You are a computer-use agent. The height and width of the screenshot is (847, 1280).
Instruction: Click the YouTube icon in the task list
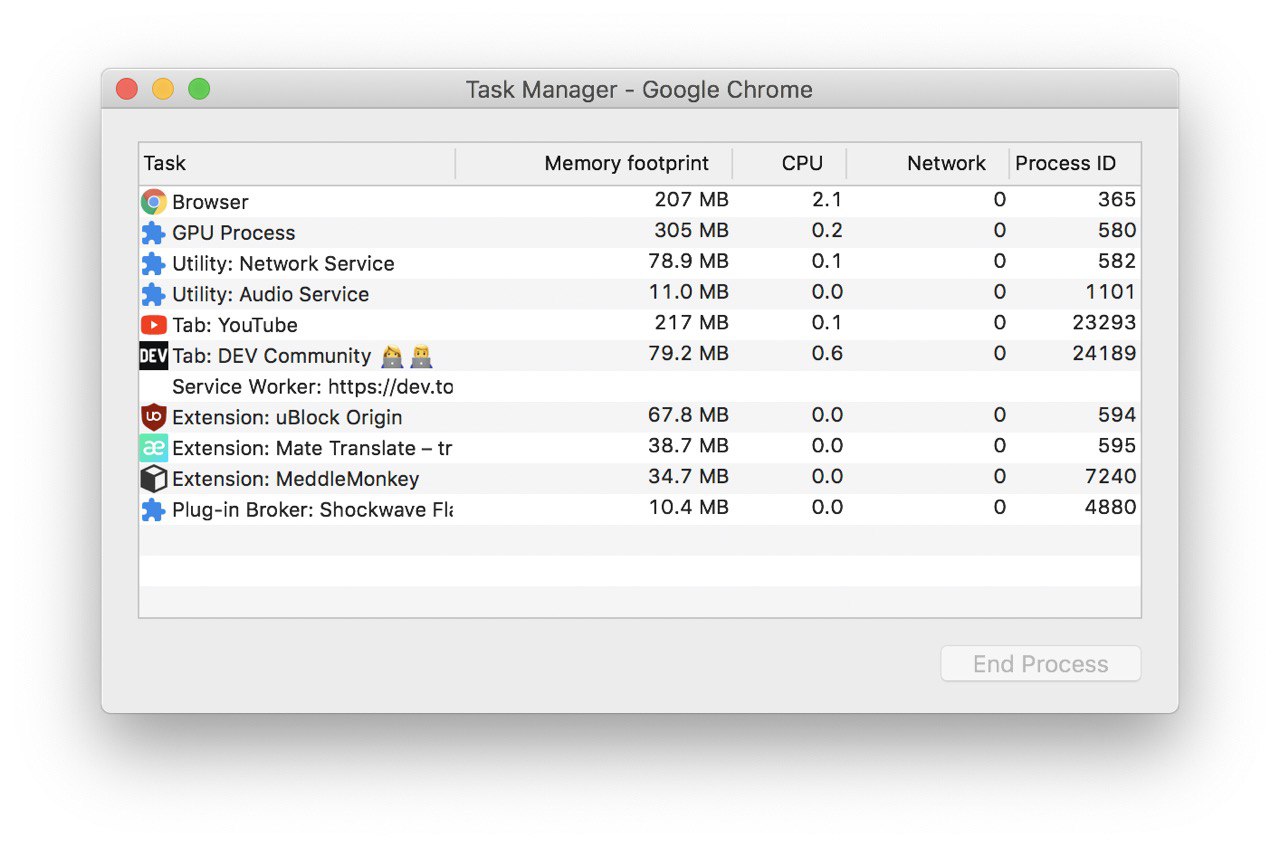(x=153, y=325)
